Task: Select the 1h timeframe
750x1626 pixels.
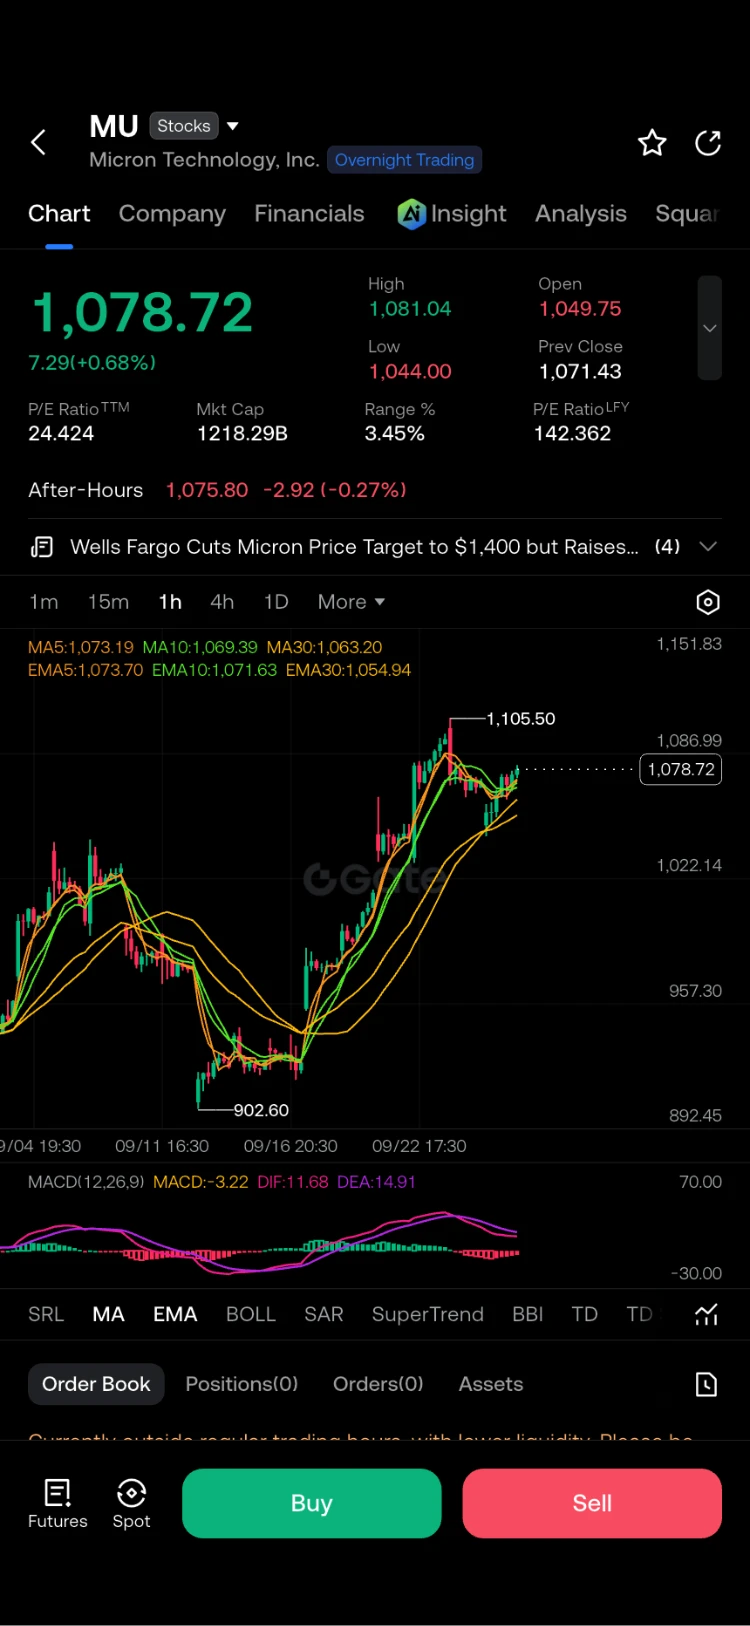Action: click(170, 602)
